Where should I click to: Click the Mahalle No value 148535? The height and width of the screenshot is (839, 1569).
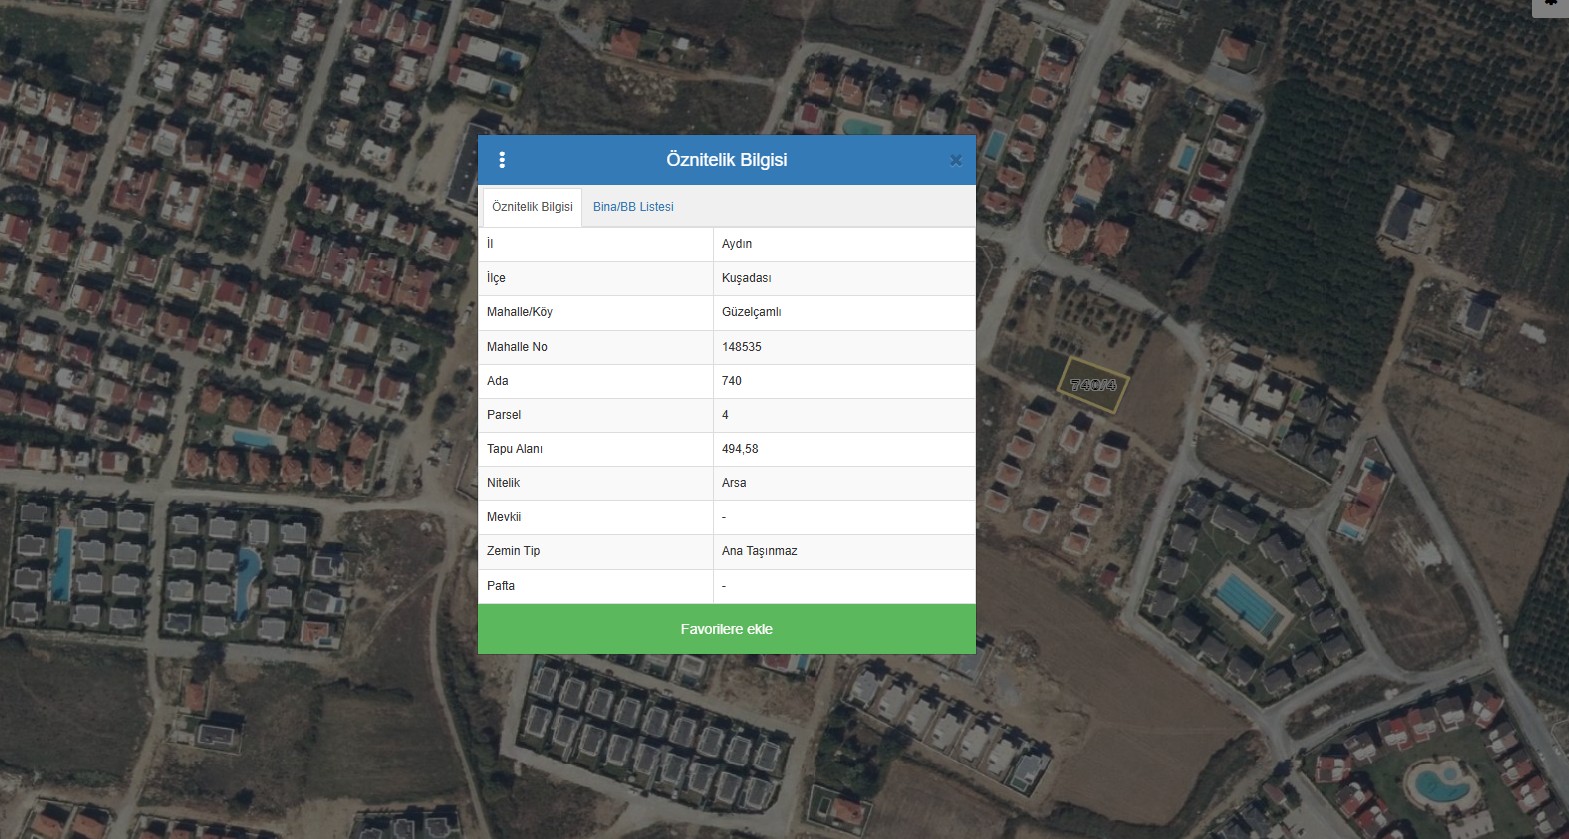coord(741,347)
